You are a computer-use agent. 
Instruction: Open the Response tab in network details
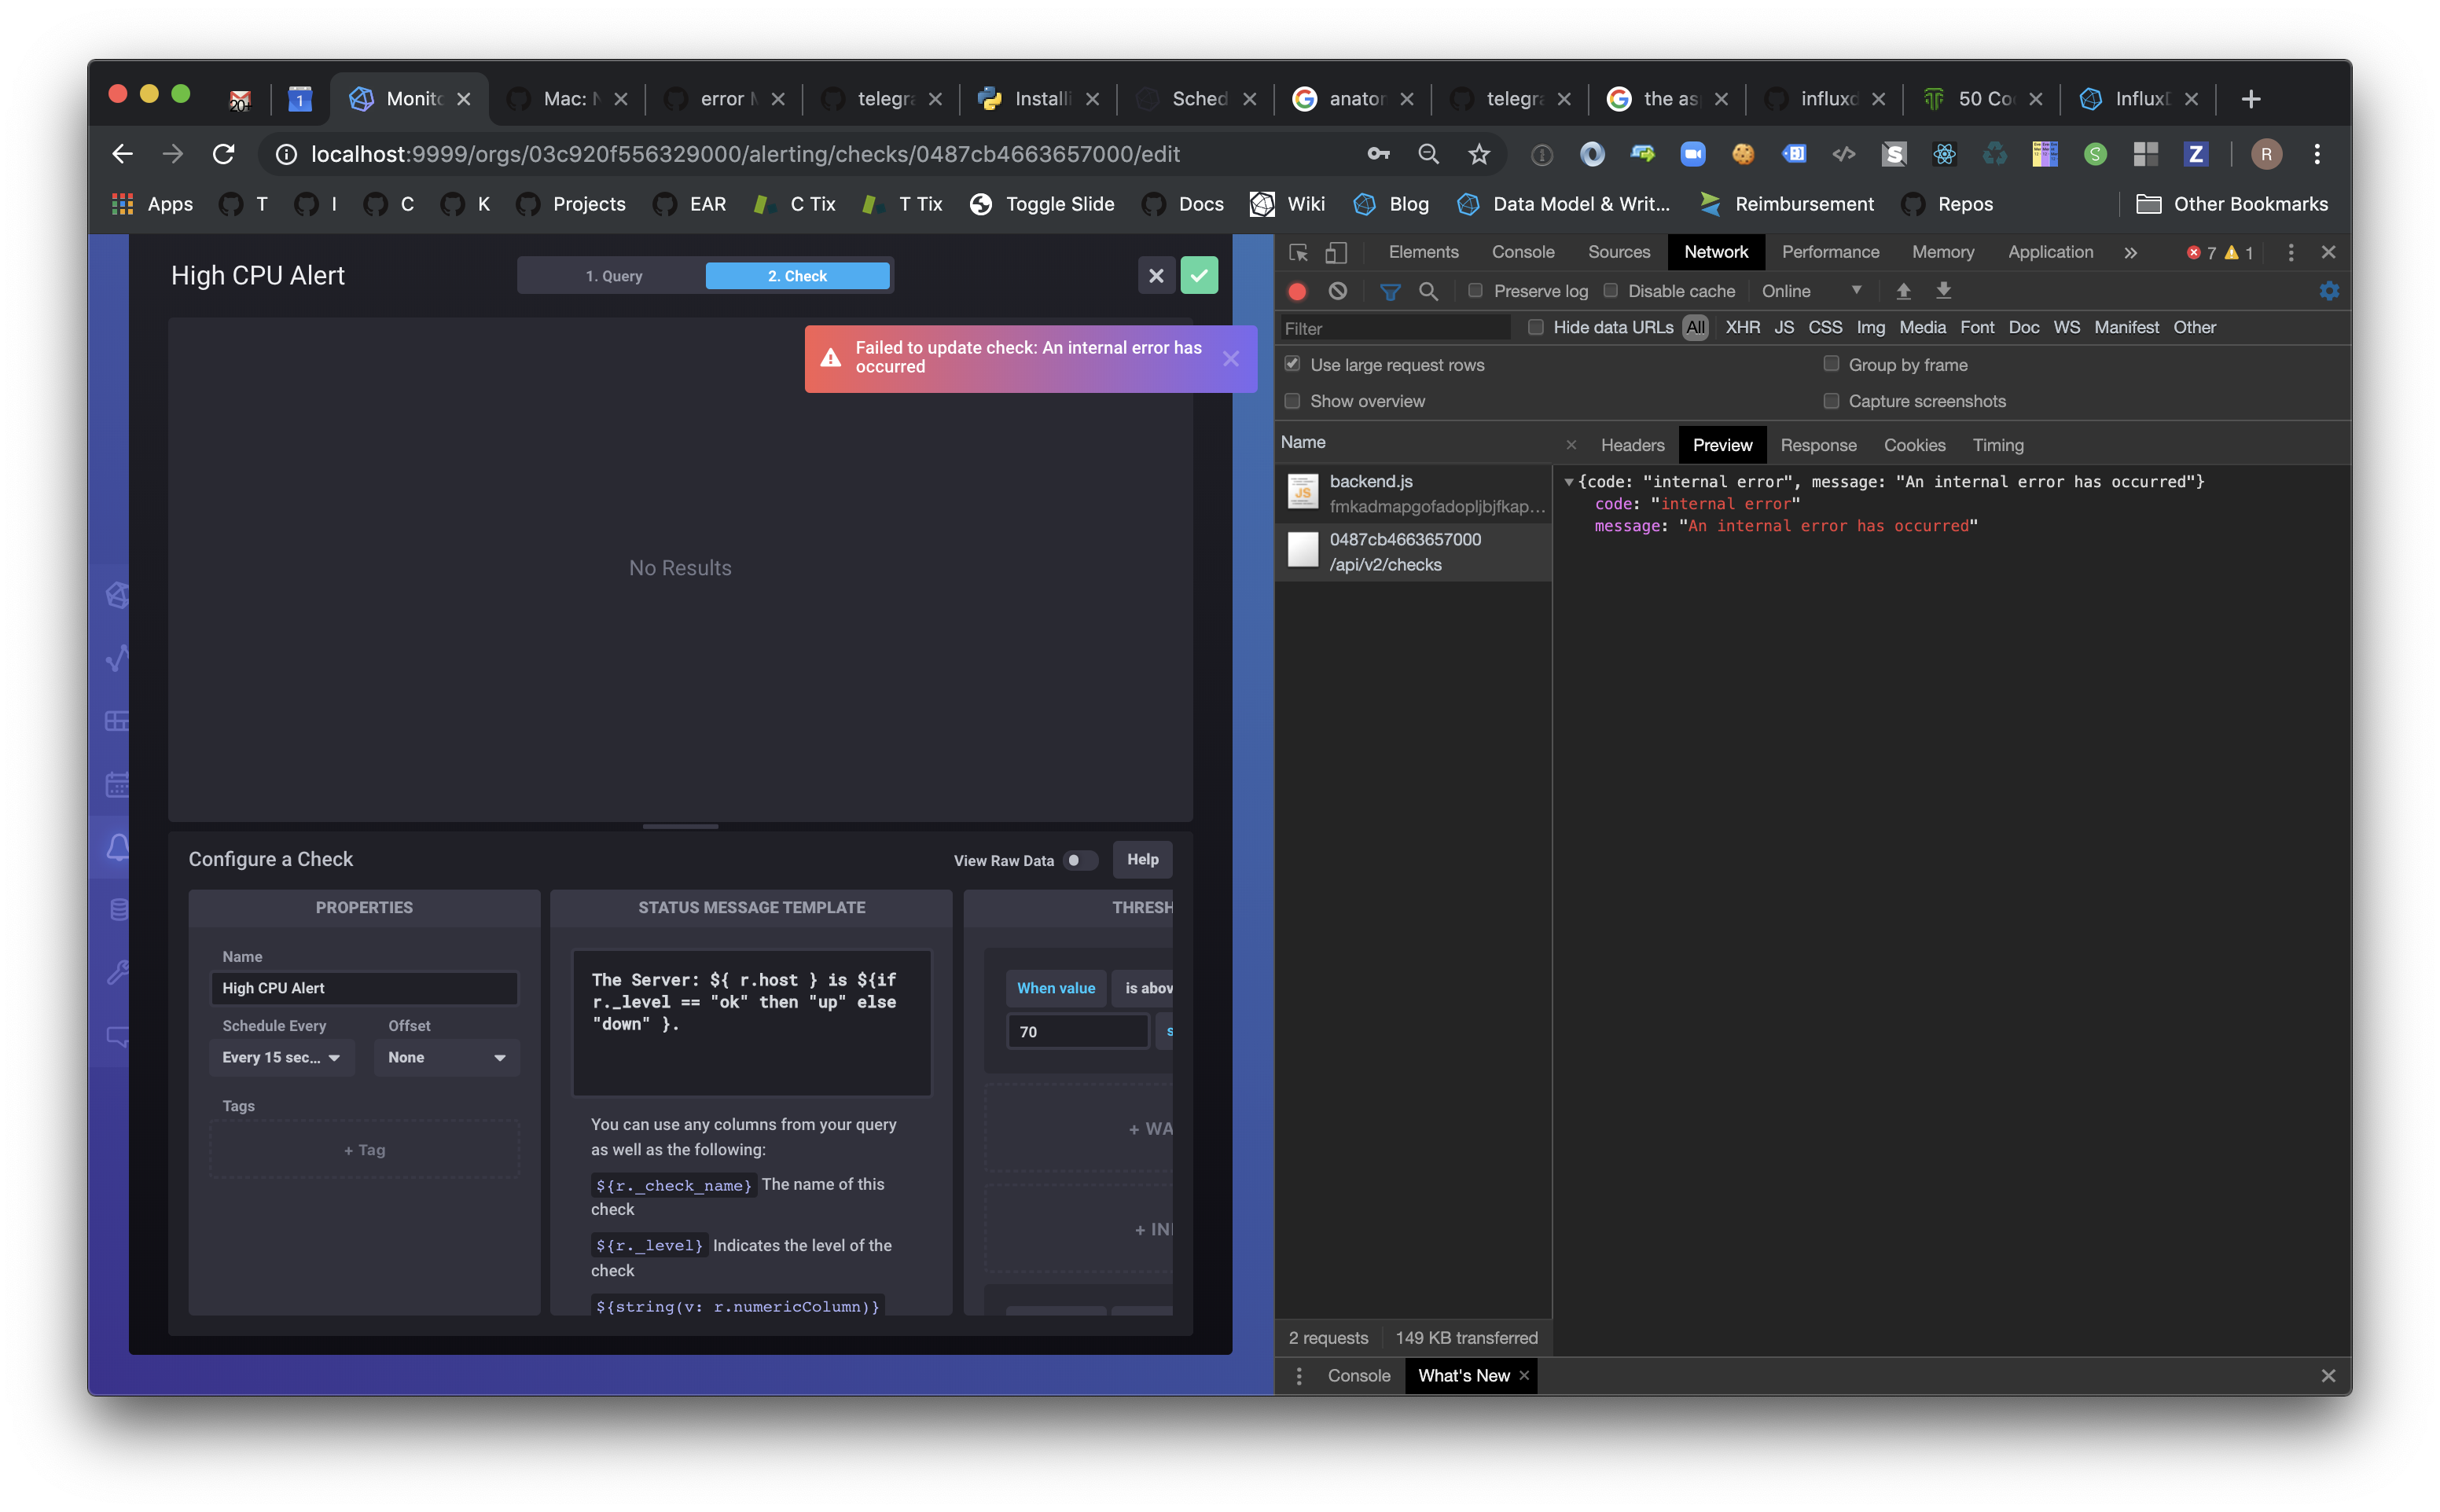pos(1817,445)
